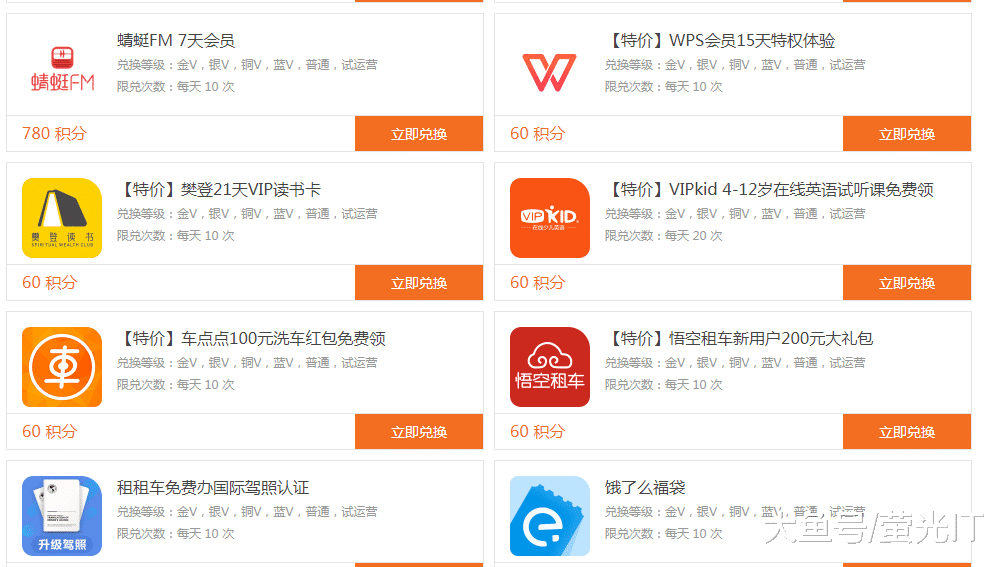Click the 60 积分 price under VIPkid

pos(537,283)
